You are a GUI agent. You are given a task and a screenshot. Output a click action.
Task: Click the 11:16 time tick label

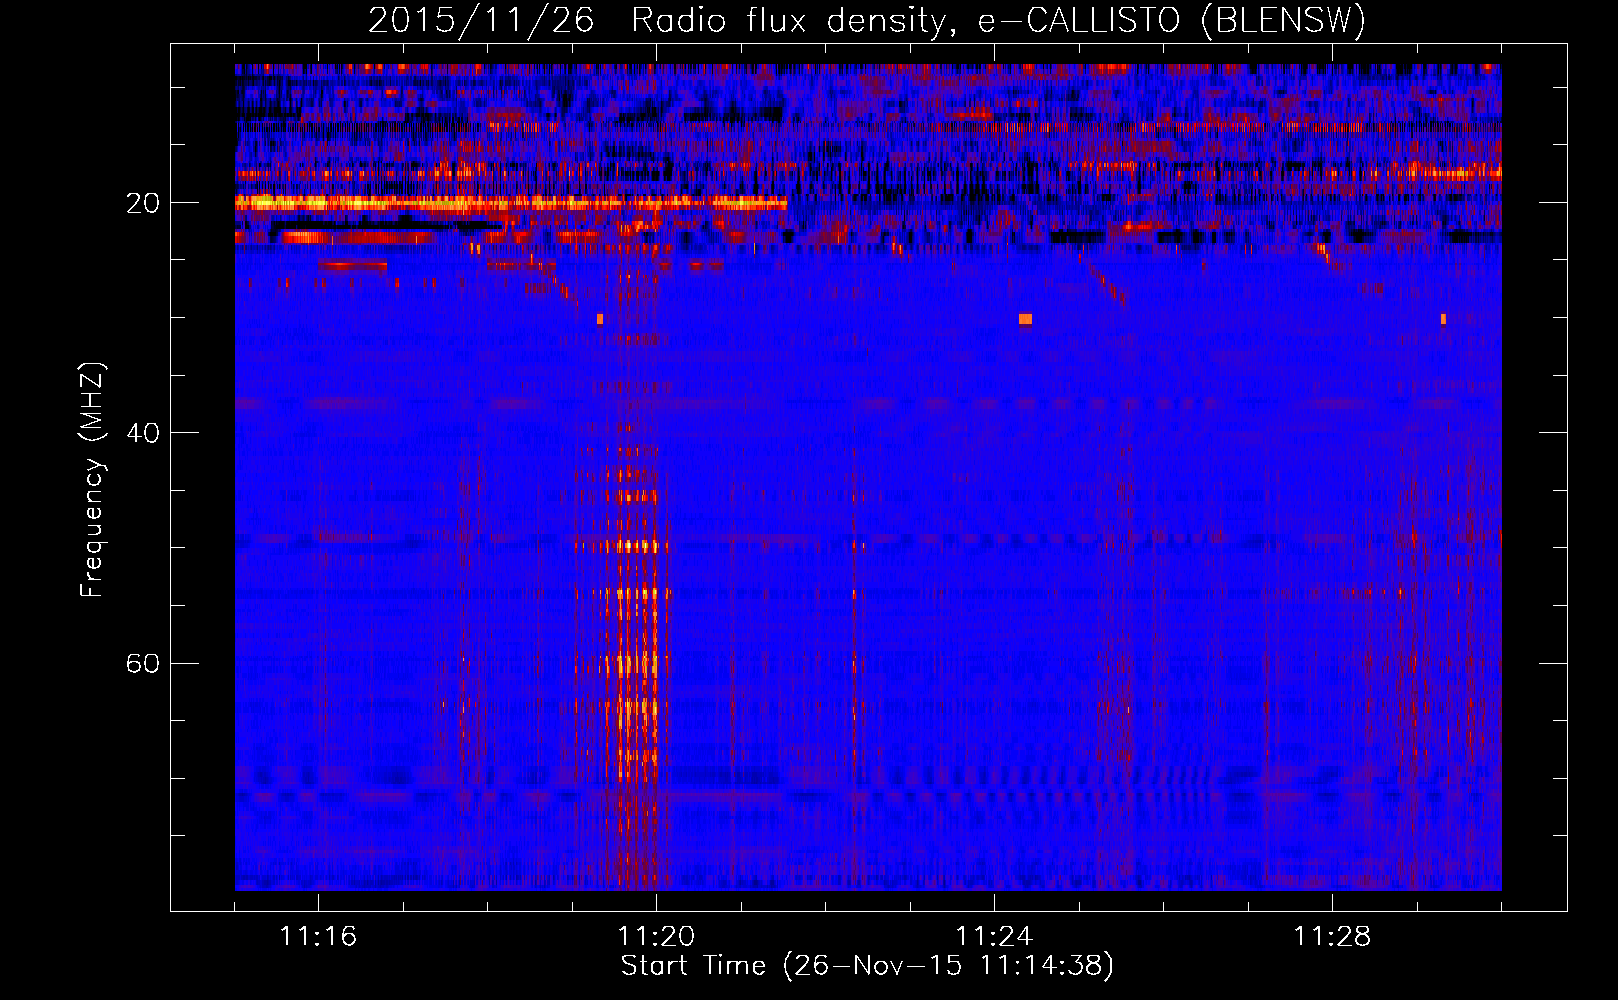tap(318, 937)
